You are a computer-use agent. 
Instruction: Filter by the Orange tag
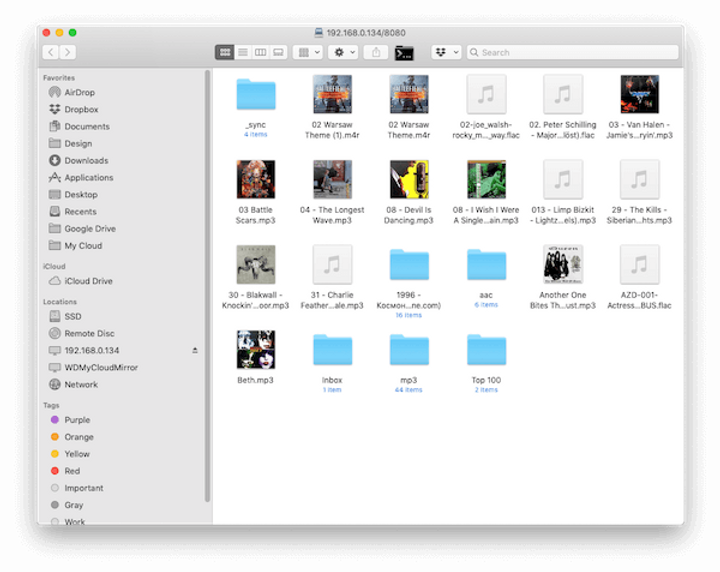click(72, 437)
